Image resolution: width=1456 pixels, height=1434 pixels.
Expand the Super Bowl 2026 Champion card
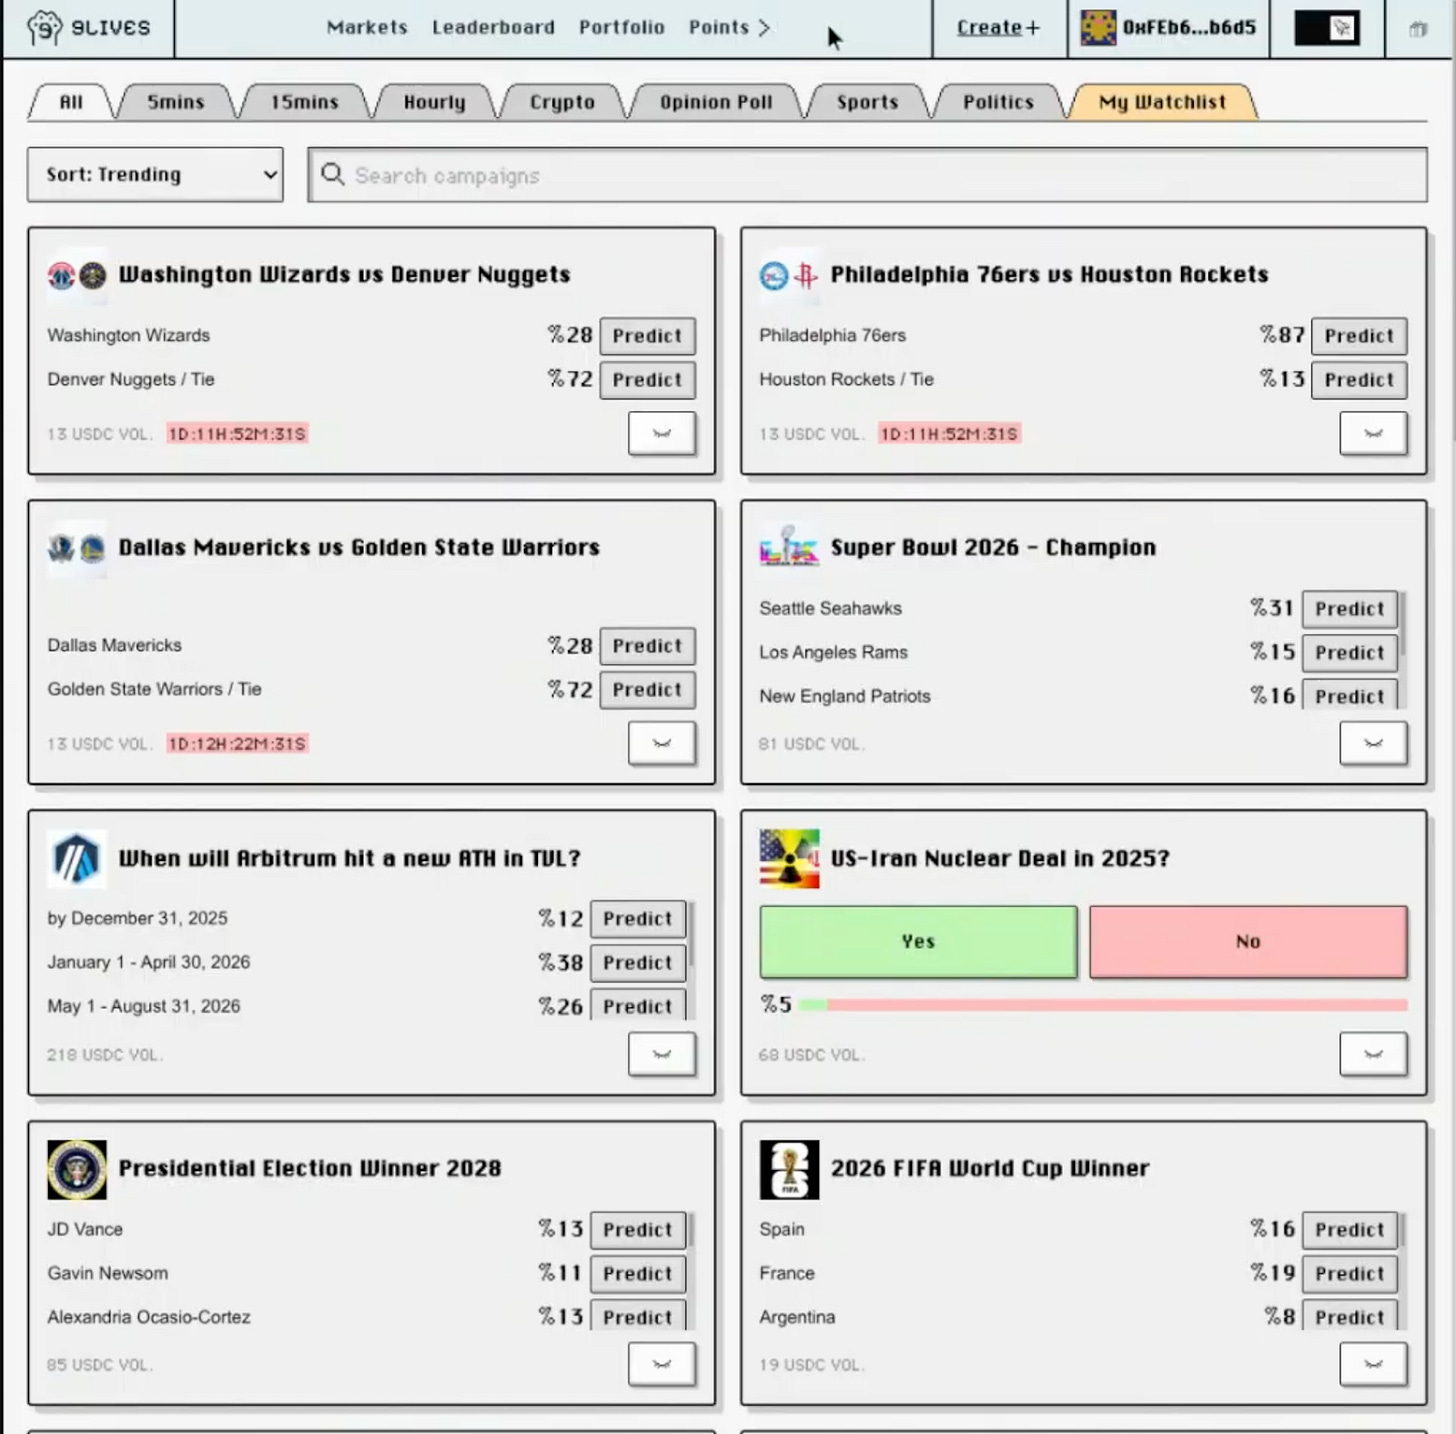[x=1373, y=743]
